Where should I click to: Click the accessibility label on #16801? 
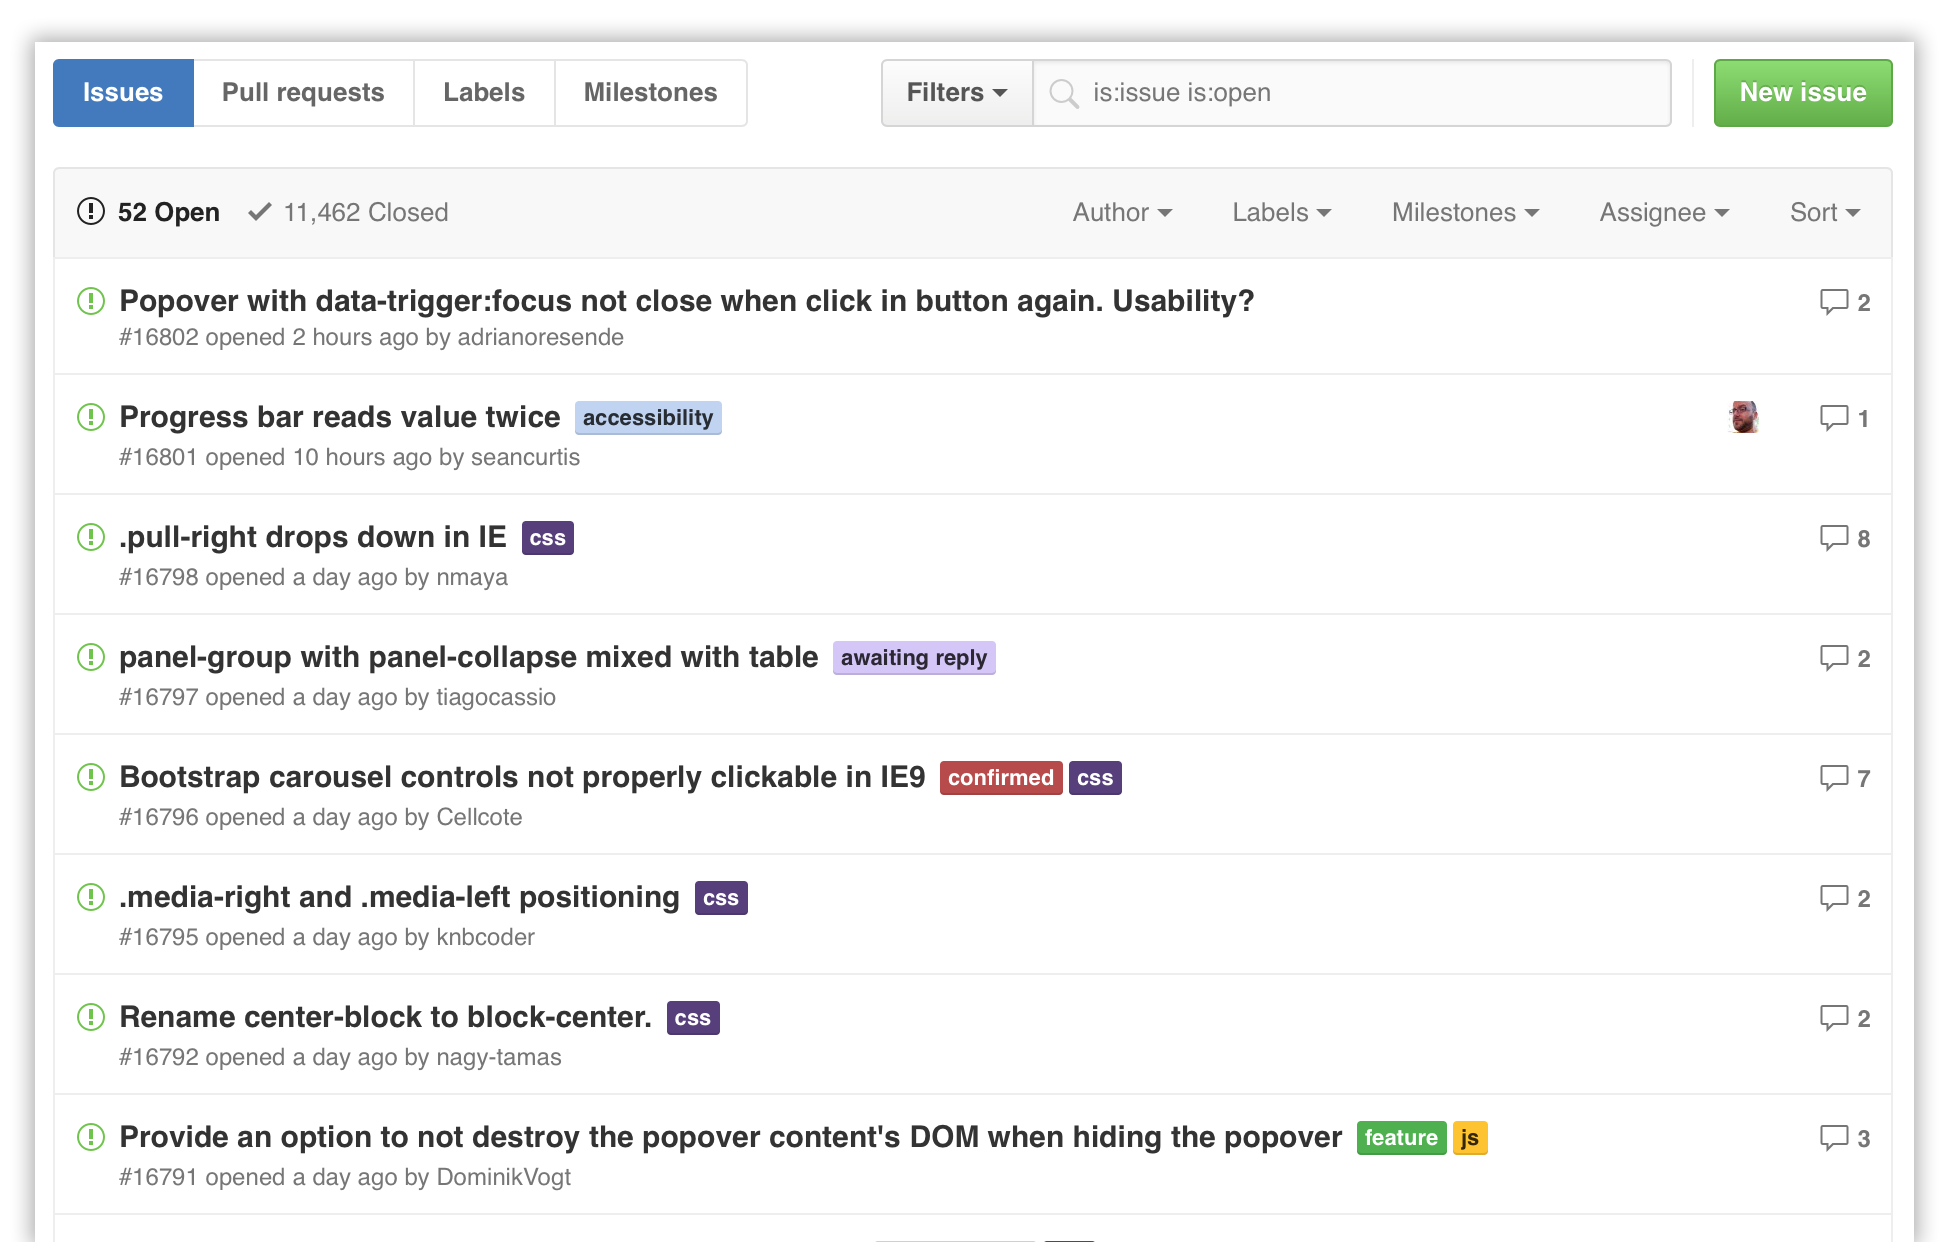(x=647, y=417)
